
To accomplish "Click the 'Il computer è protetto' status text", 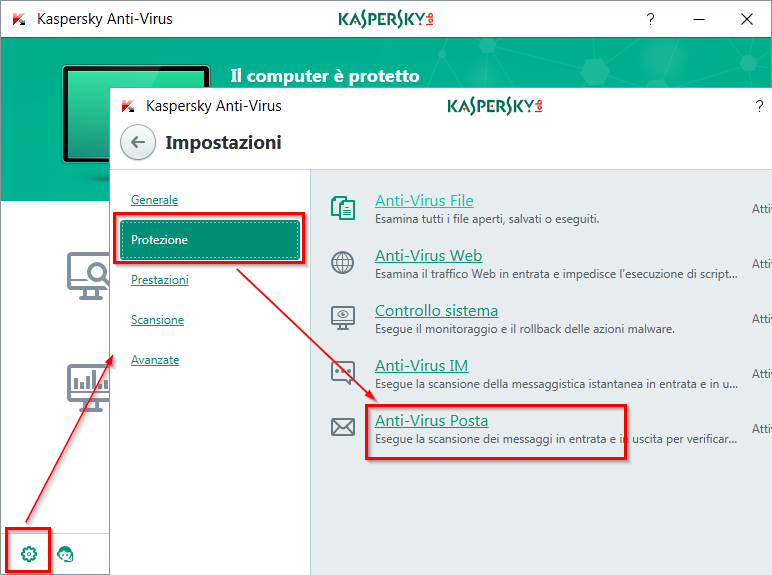I will (x=325, y=76).
